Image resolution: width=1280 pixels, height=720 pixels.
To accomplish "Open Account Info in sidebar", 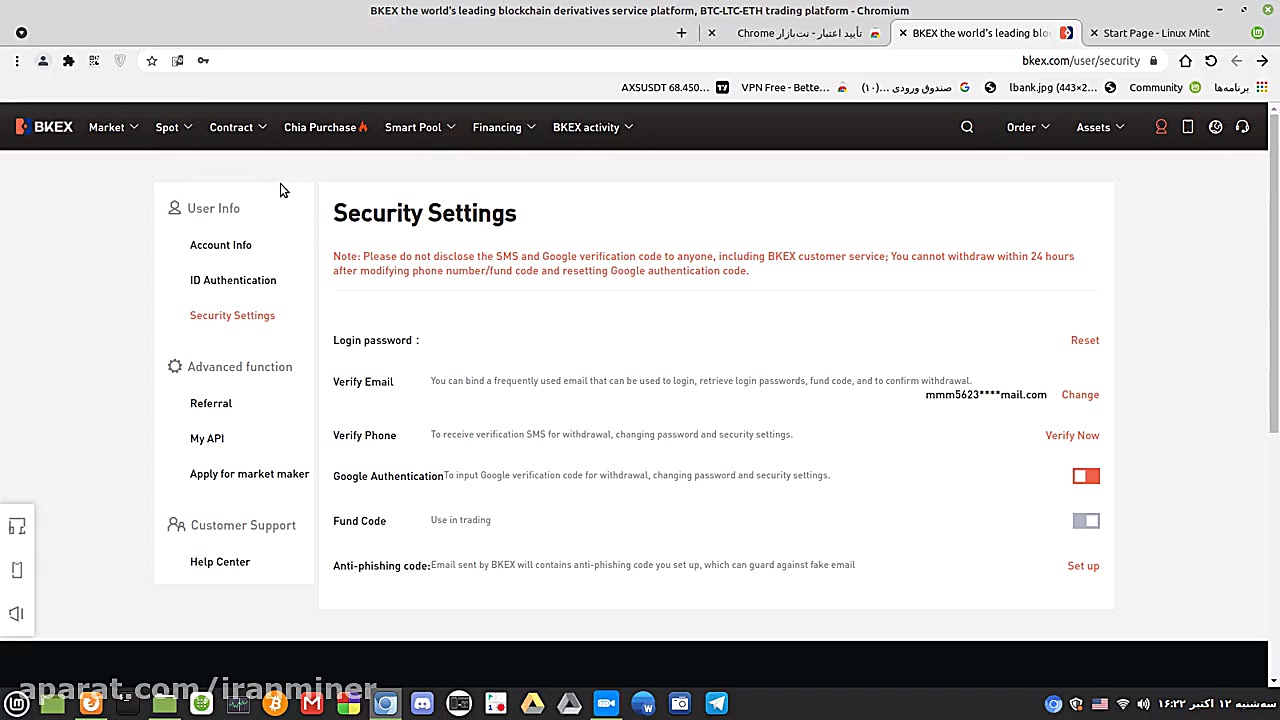I will point(221,245).
